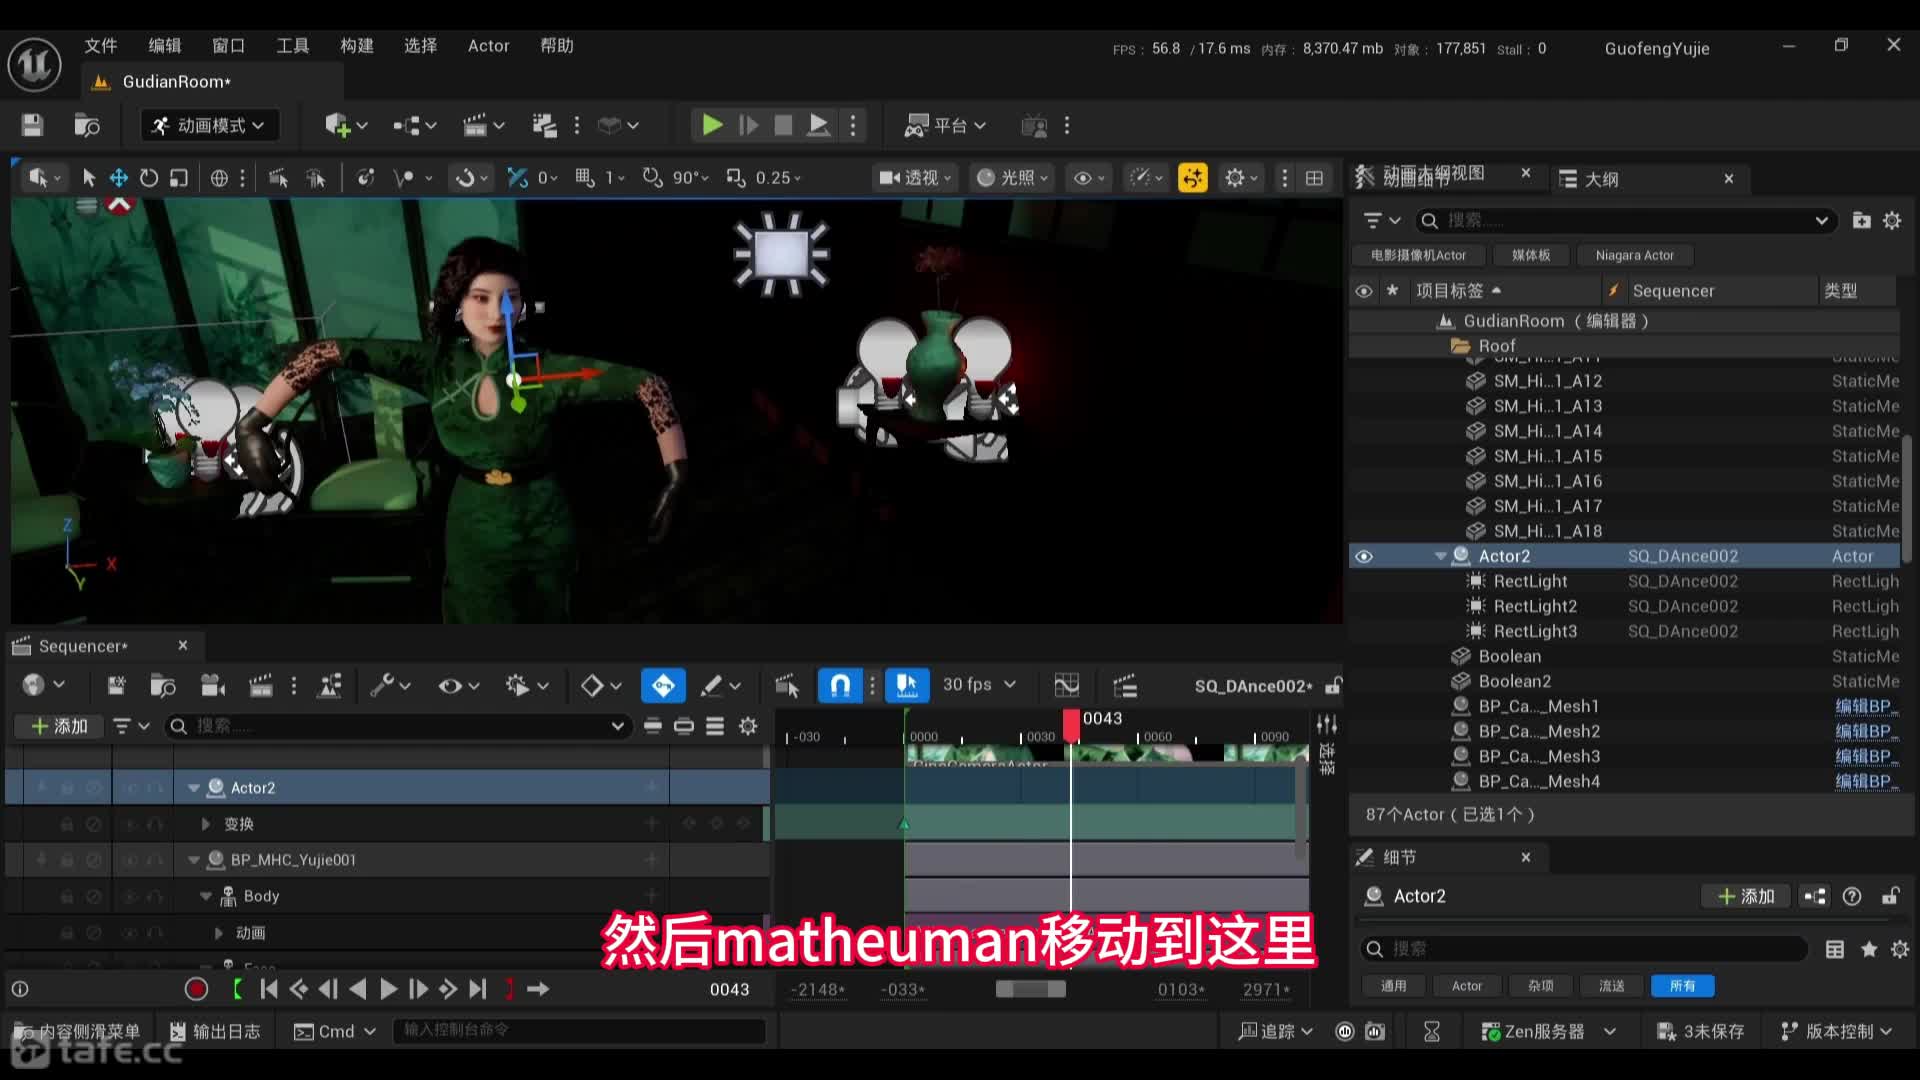
Task: Open the 30 fps frame rate dropdown
Action: point(977,685)
